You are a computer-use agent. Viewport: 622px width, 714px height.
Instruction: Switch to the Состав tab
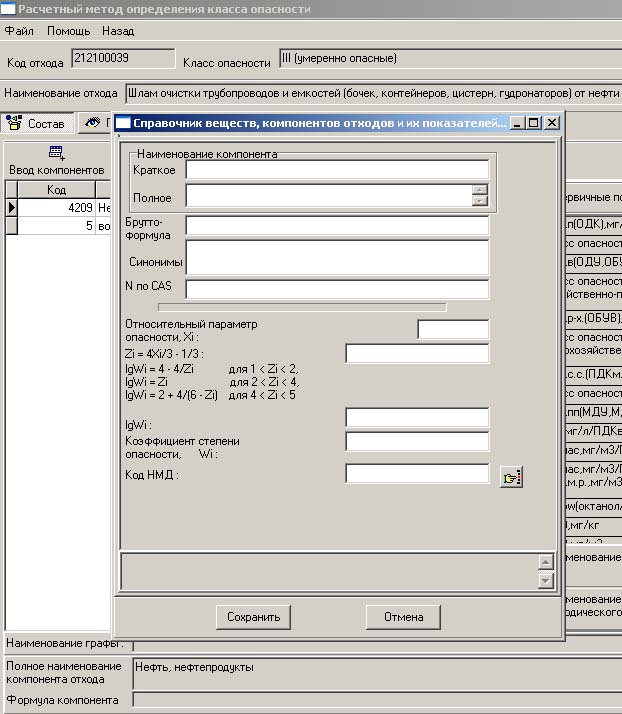tap(36, 124)
